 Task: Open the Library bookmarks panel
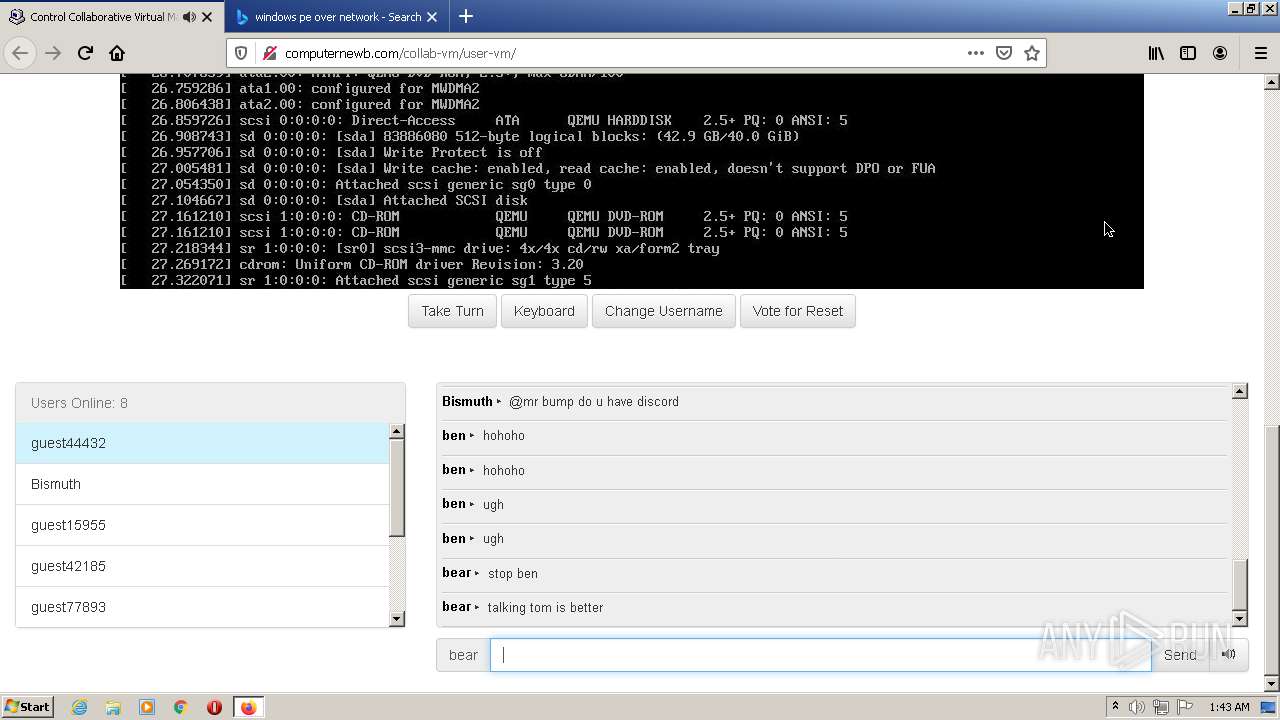(1156, 53)
